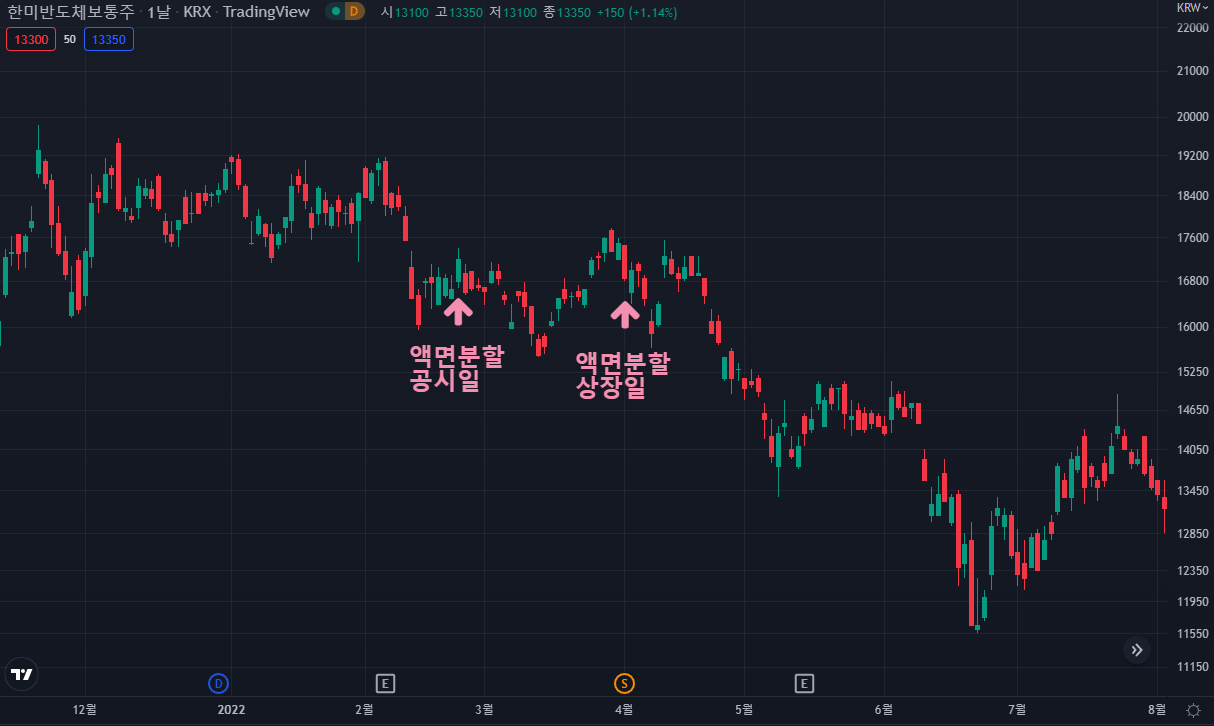Viewport: 1214px width, 726px height.
Task: Click the low value 저13100
Action: click(x=513, y=12)
